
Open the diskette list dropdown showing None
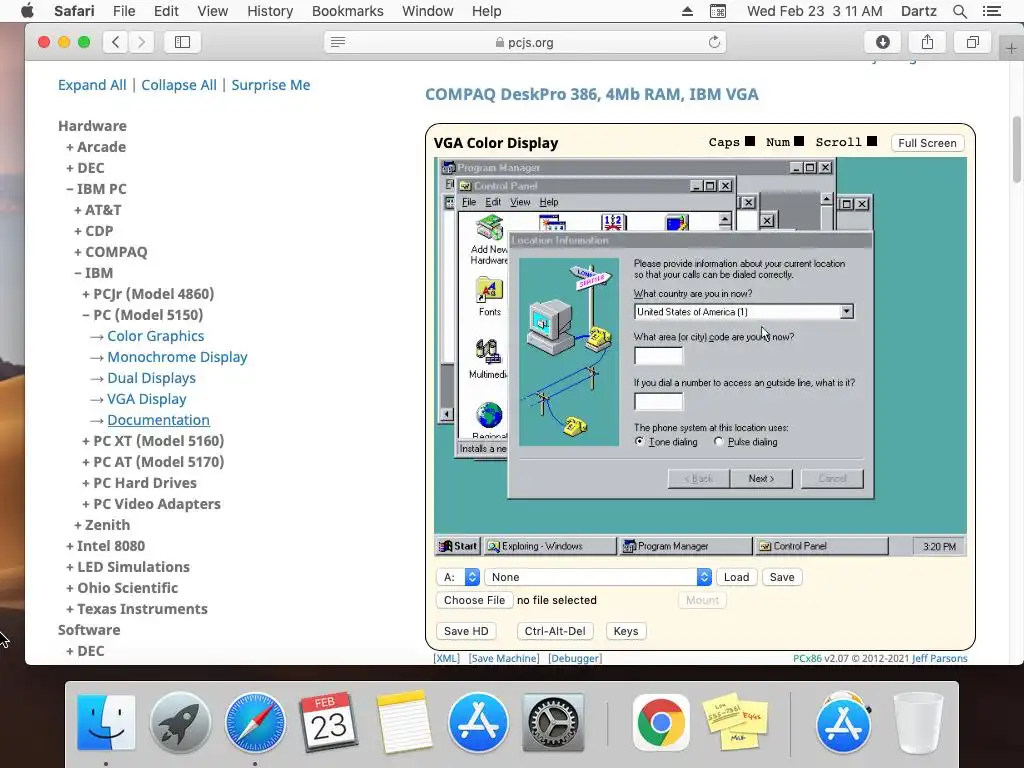click(x=598, y=577)
